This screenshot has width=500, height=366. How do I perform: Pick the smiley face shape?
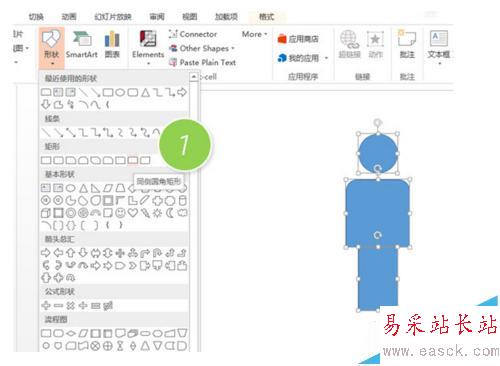click(x=120, y=213)
